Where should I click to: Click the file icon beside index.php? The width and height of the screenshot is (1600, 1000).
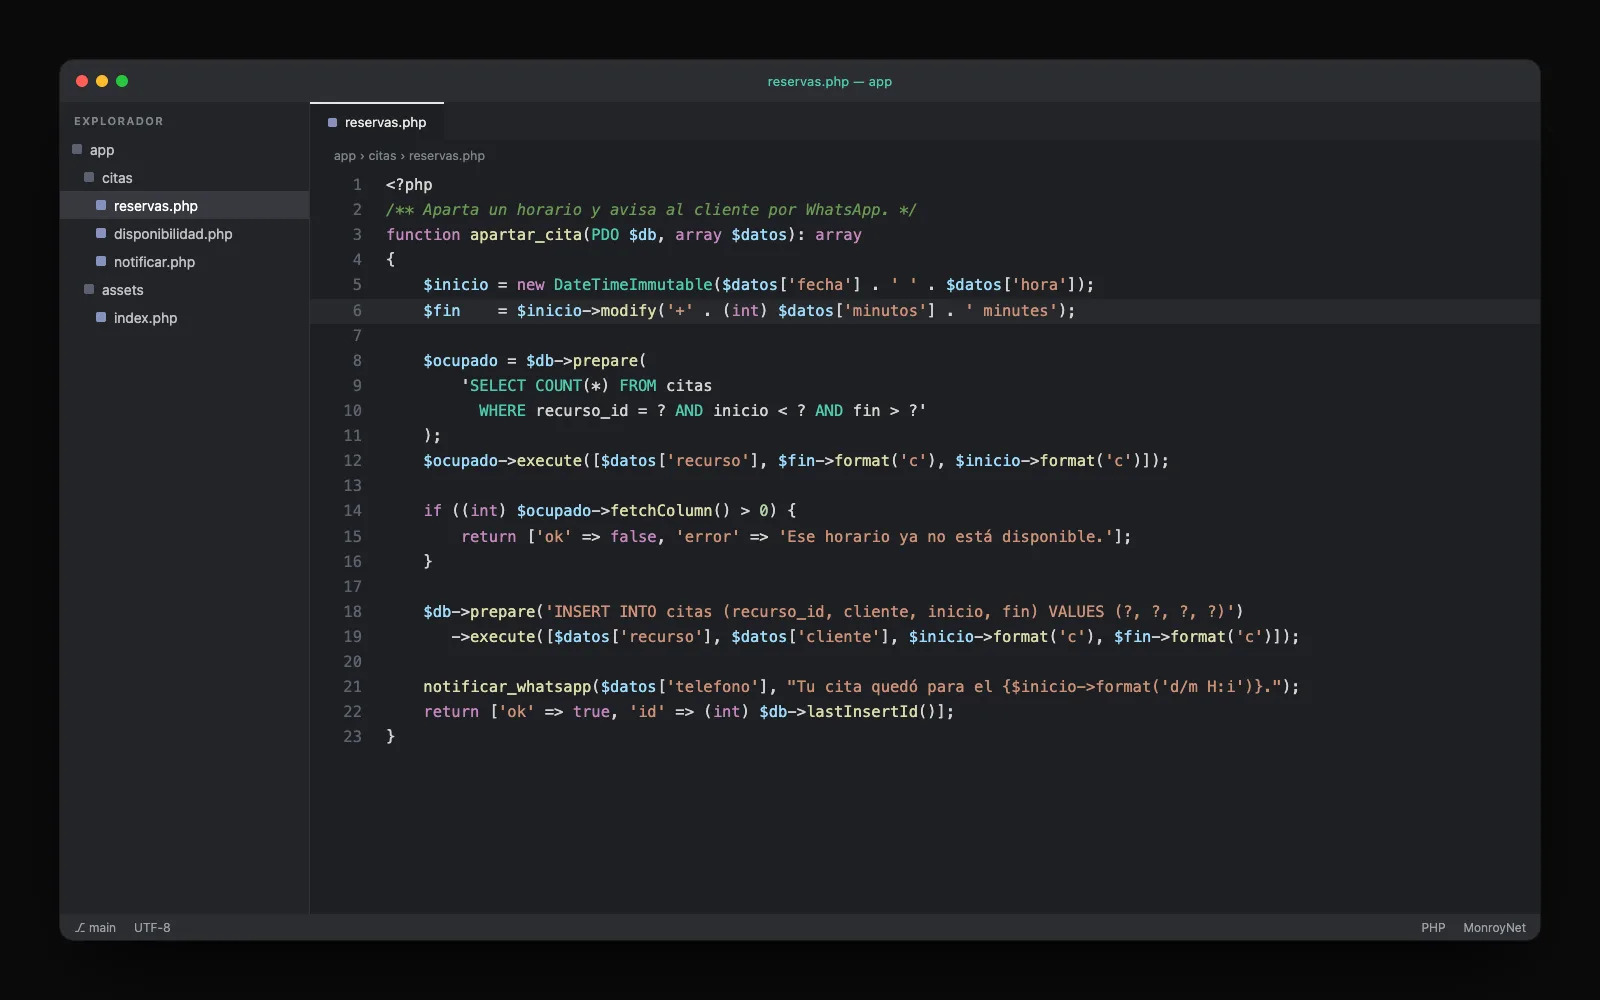[101, 317]
